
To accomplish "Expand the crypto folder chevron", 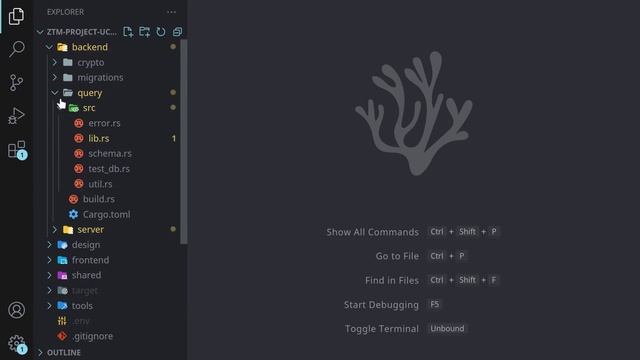I will pos(55,62).
